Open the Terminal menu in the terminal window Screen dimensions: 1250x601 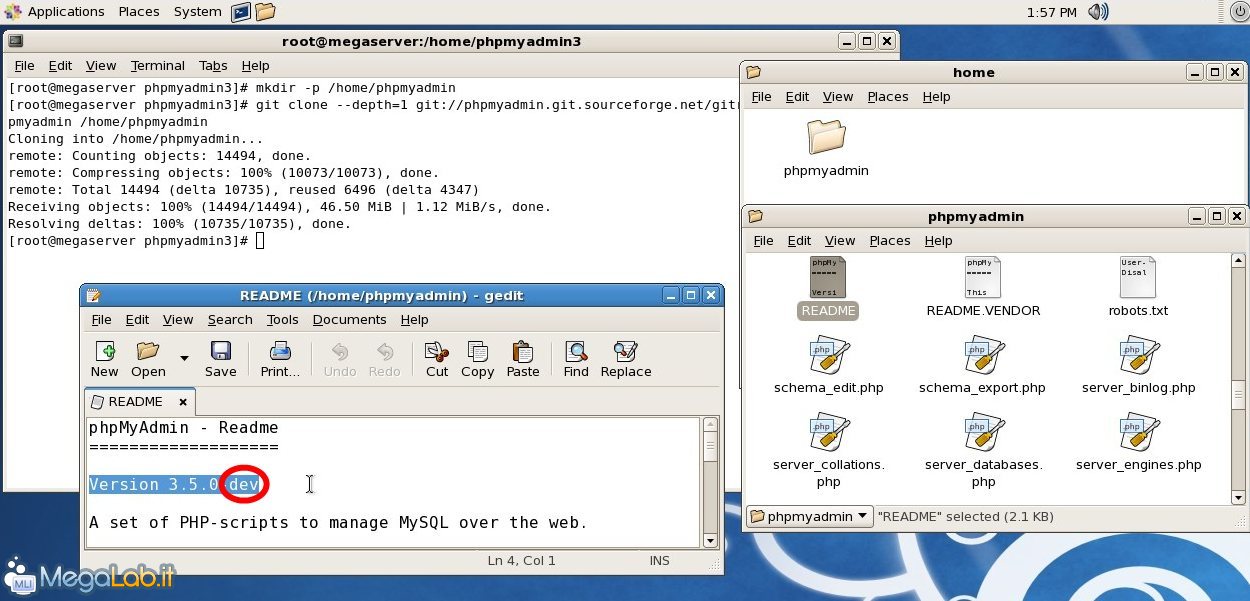click(x=158, y=66)
